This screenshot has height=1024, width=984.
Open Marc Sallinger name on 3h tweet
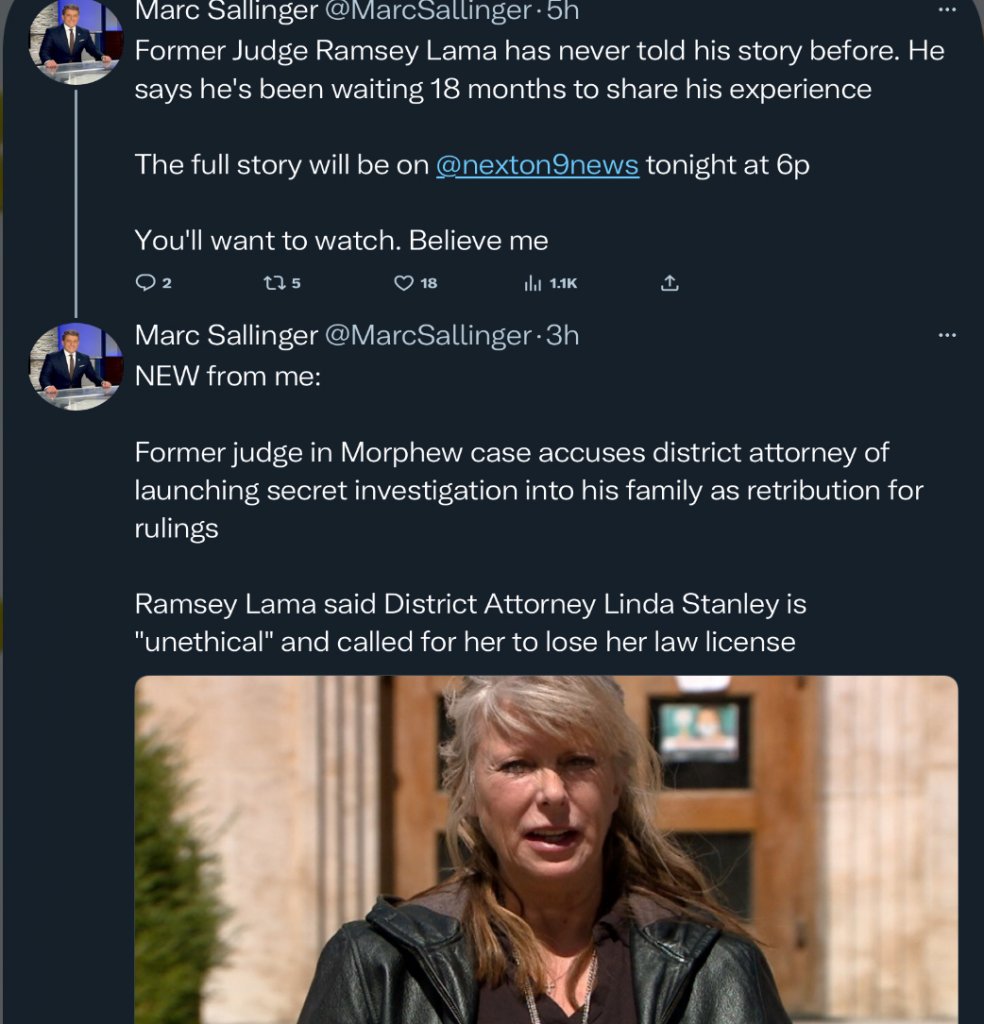pyautogui.click(x=225, y=335)
